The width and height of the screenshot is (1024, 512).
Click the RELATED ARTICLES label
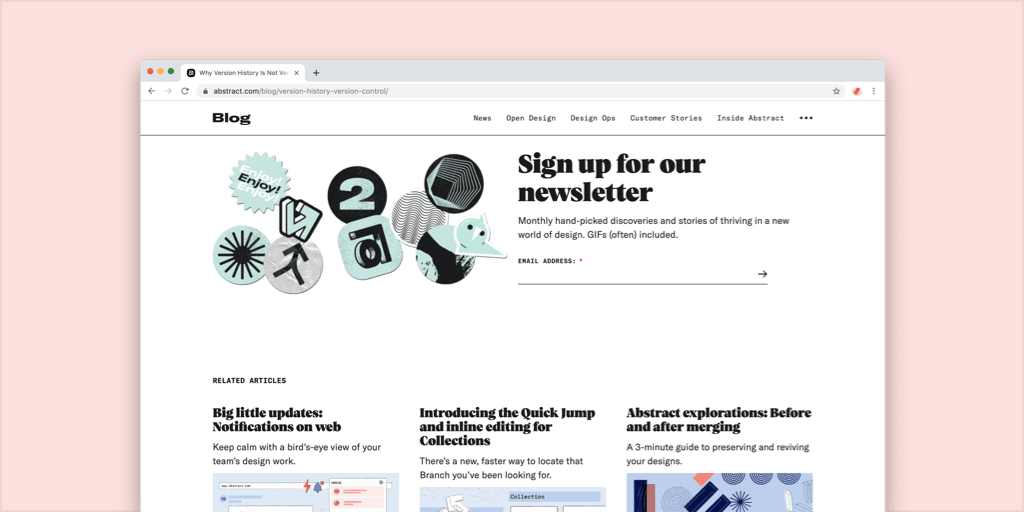point(249,381)
